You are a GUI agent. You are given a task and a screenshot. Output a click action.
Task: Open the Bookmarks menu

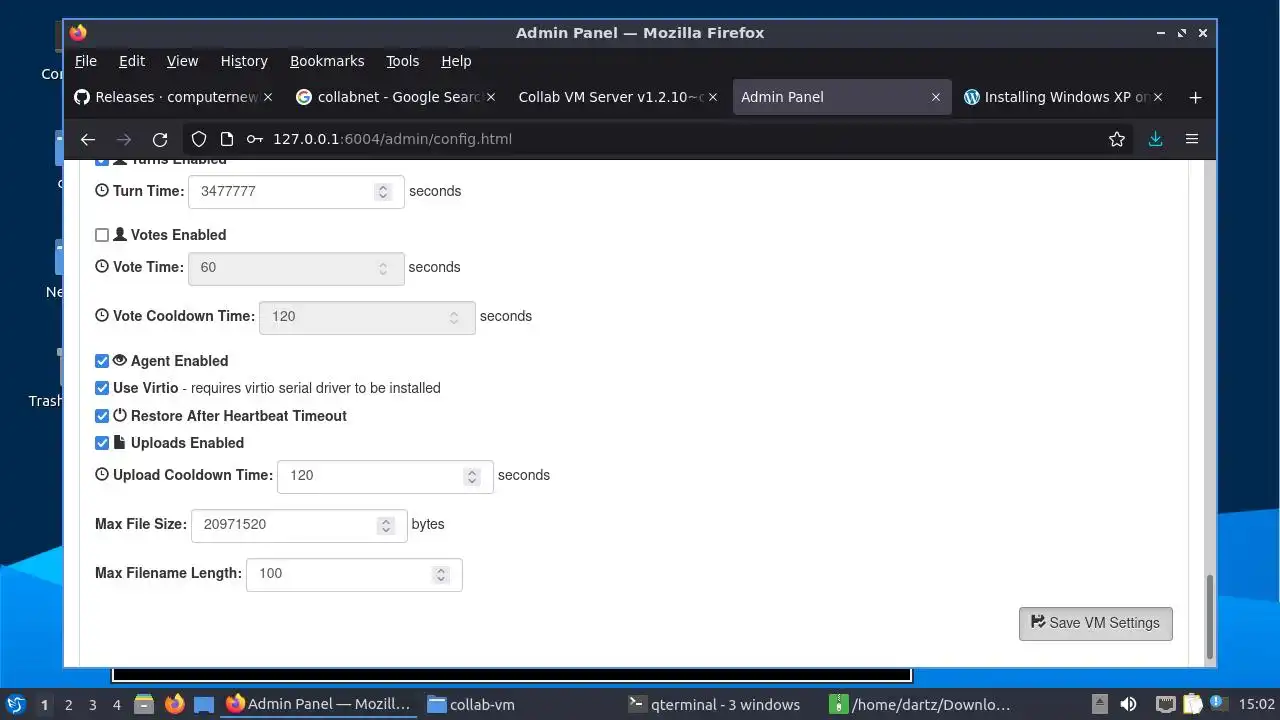[327, 61]
